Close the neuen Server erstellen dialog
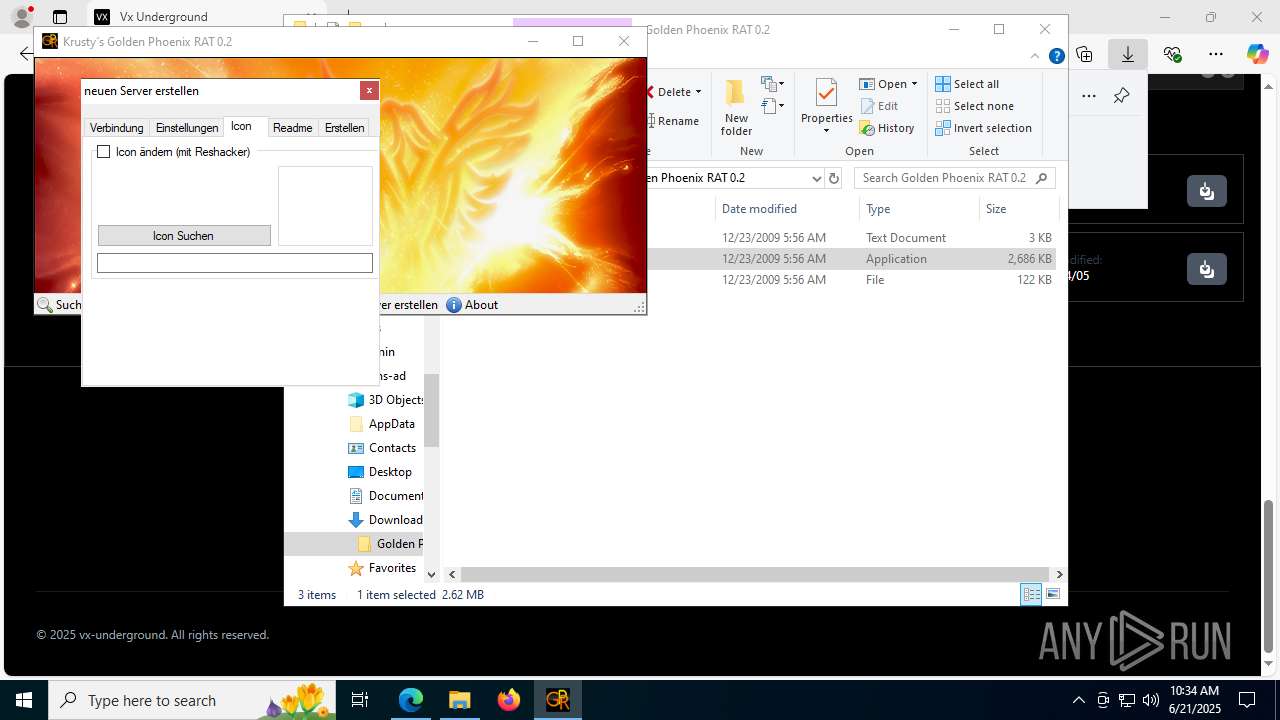This screenshot has width=1280, height=720. [369, 91]
